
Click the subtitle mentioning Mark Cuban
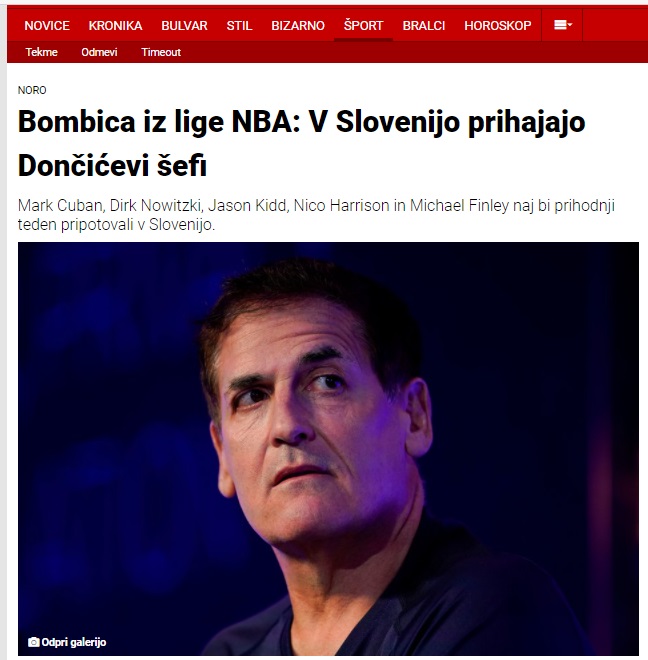(x=316, y=215)
